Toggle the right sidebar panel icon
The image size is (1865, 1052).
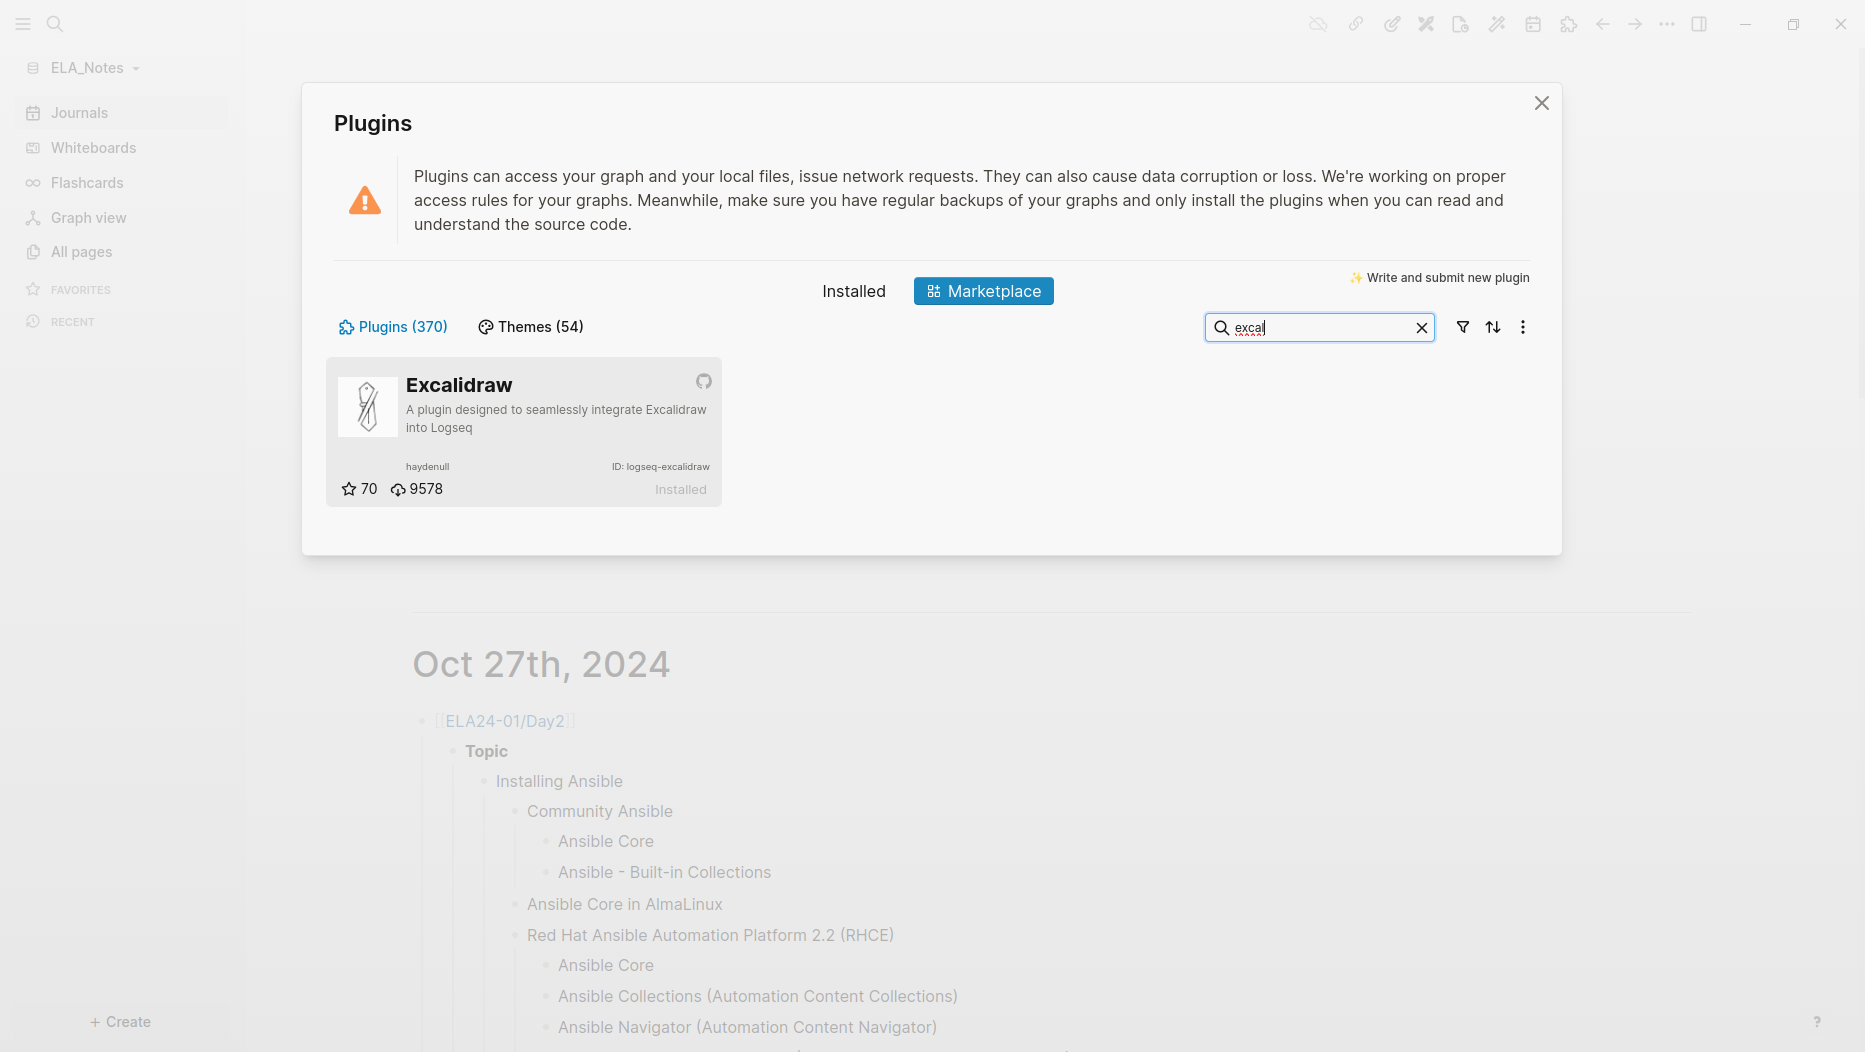pos(1699,24)
